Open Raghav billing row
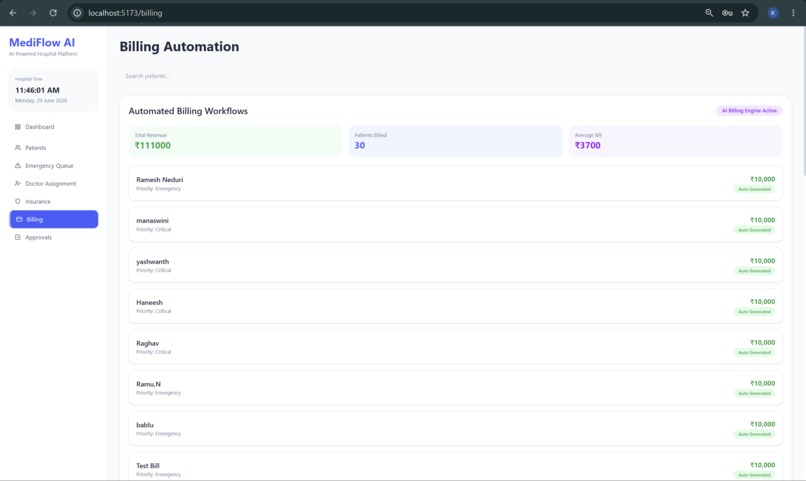The height and width of the screenshot is (481, 806). point(455,347)
